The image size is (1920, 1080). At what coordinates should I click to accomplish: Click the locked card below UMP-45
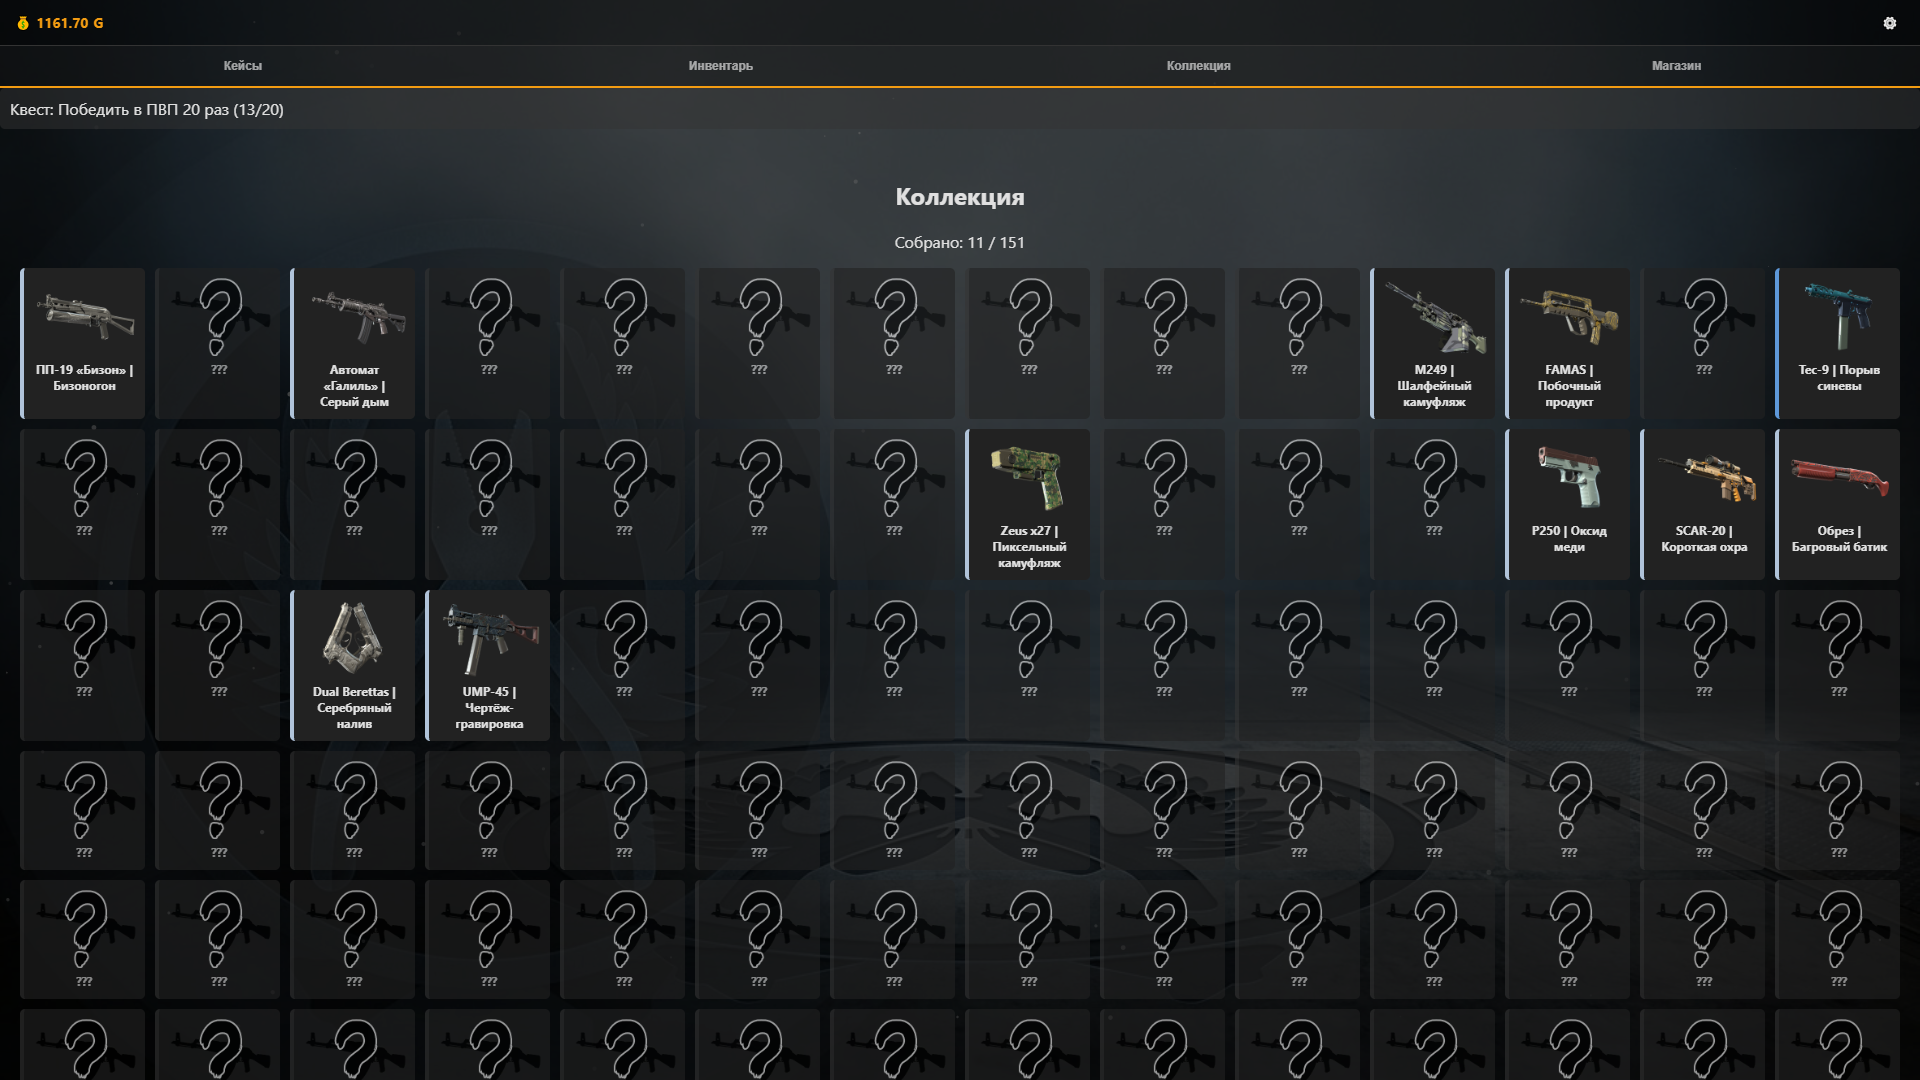pyautogui.click(x=488, y=810)
